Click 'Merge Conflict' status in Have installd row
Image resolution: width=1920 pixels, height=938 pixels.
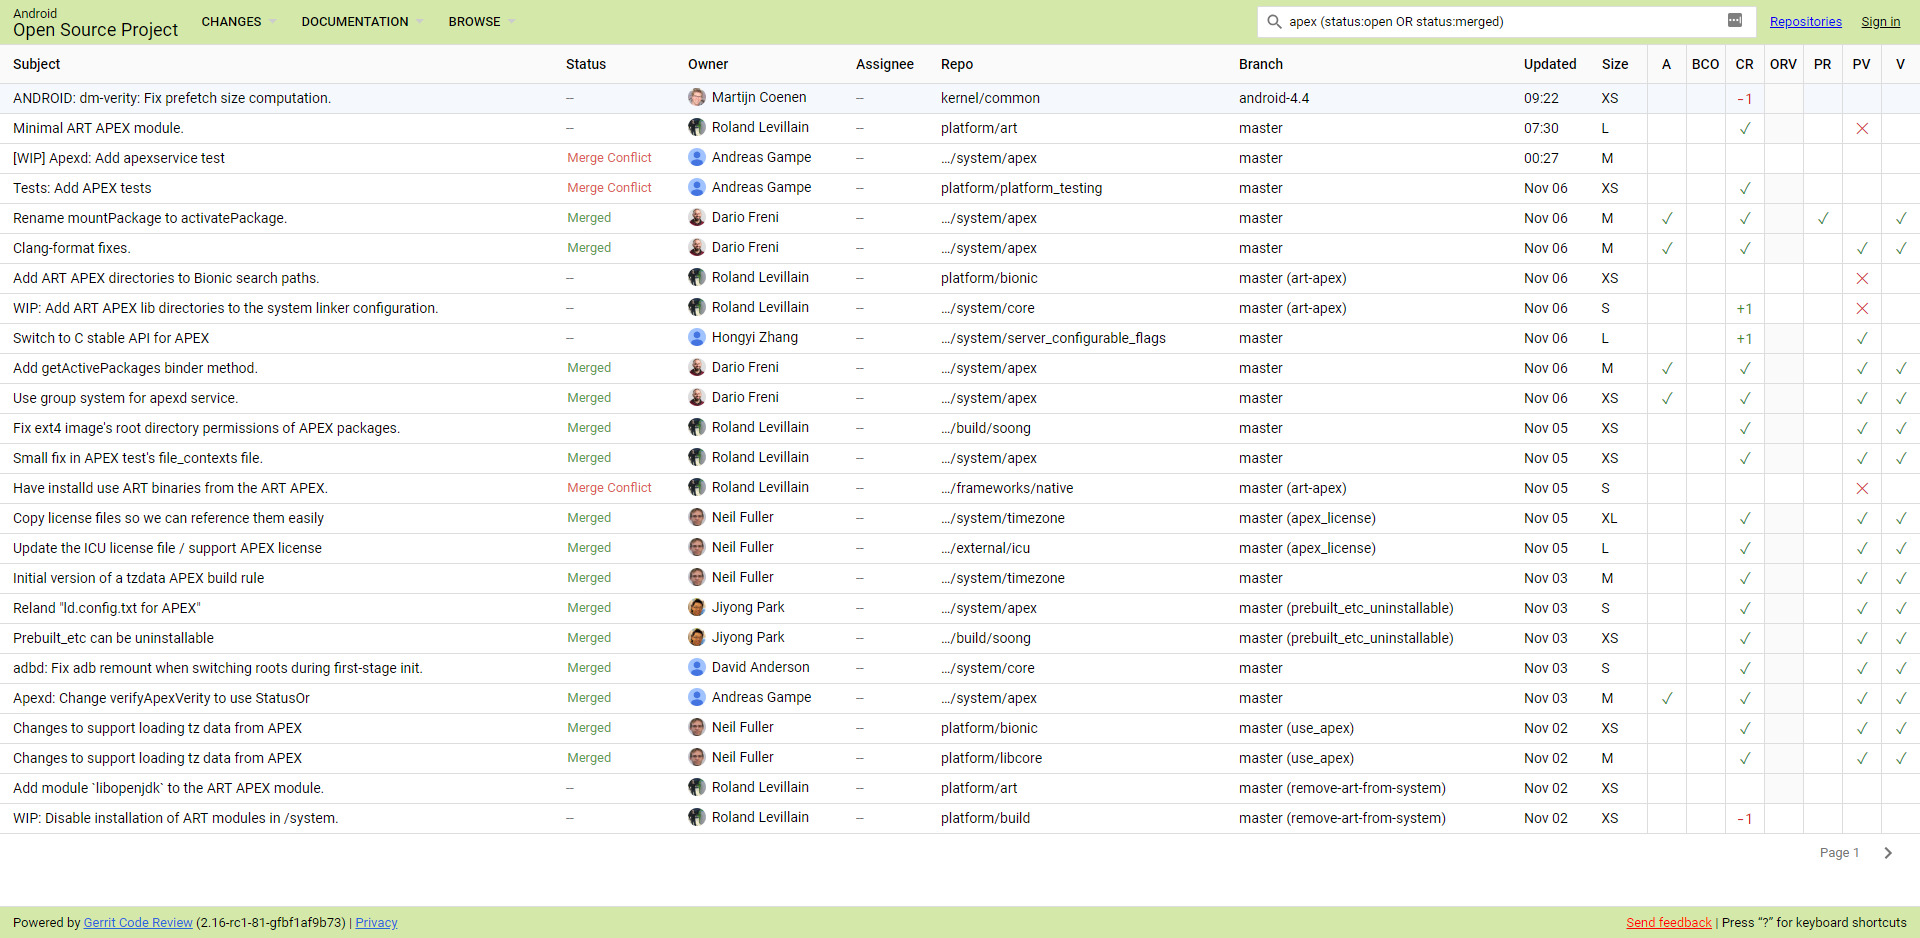coord(609,488)
